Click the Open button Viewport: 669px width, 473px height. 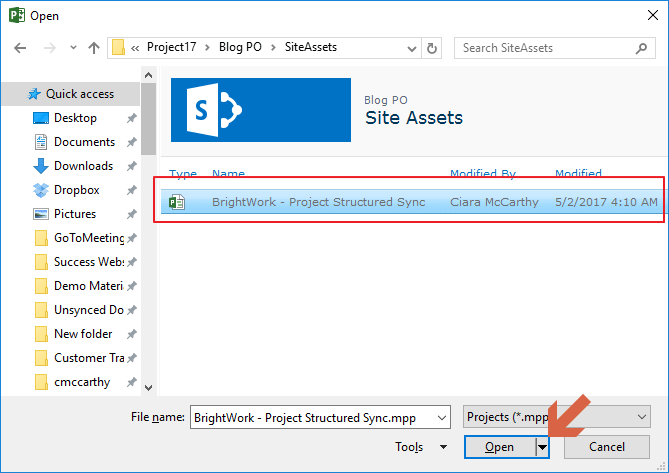500,447
